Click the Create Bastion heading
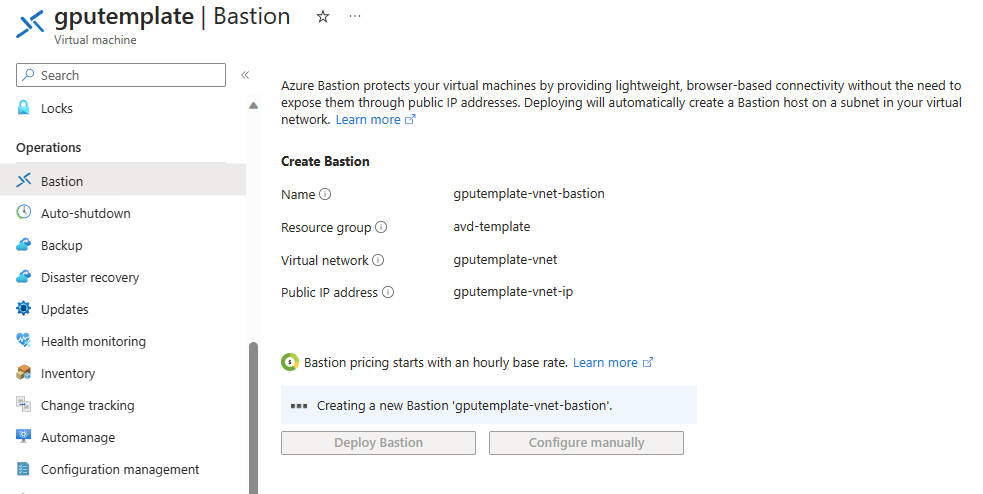This screenshot has height=494, width=983. pyautogui.click(x=325, y=161)
